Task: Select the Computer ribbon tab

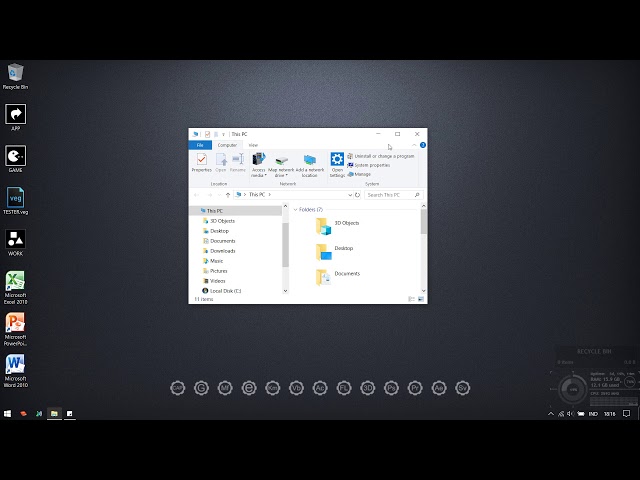Action: 227,145
